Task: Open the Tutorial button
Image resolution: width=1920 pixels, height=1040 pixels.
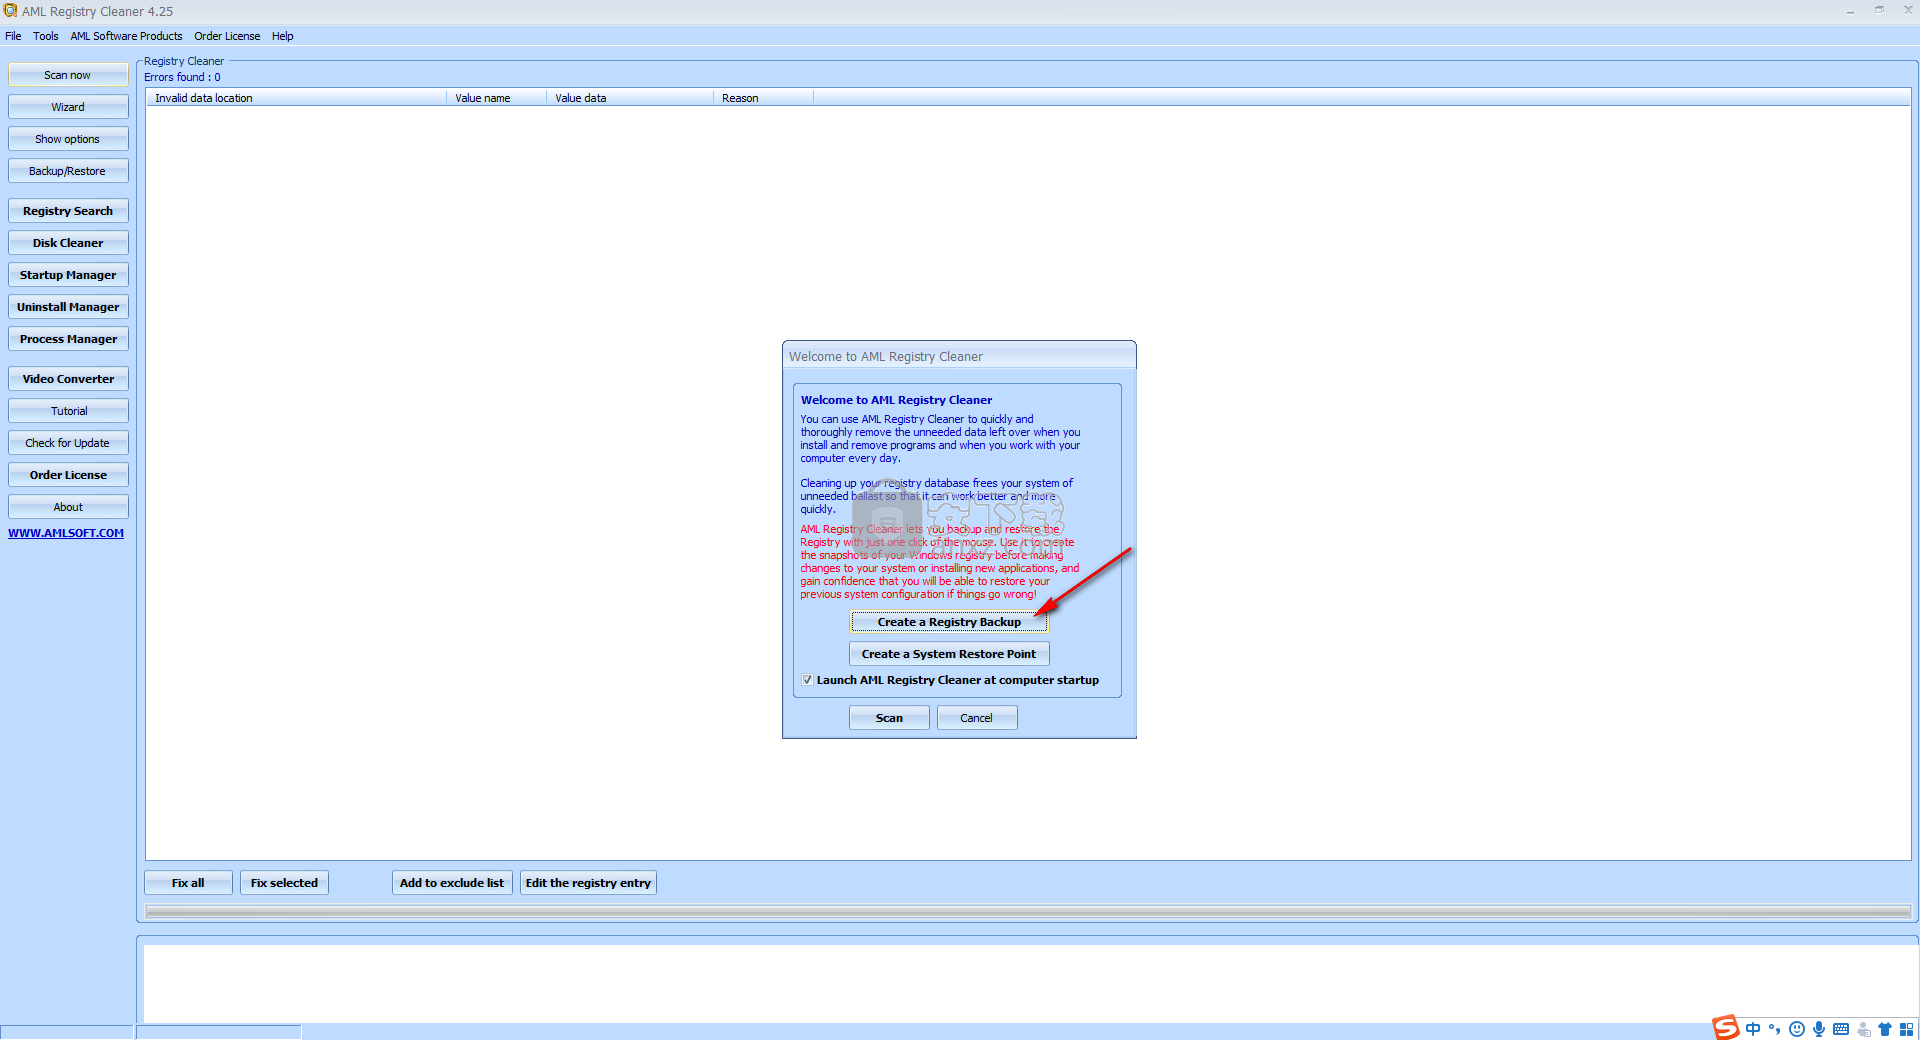Action: click(68, 411)
